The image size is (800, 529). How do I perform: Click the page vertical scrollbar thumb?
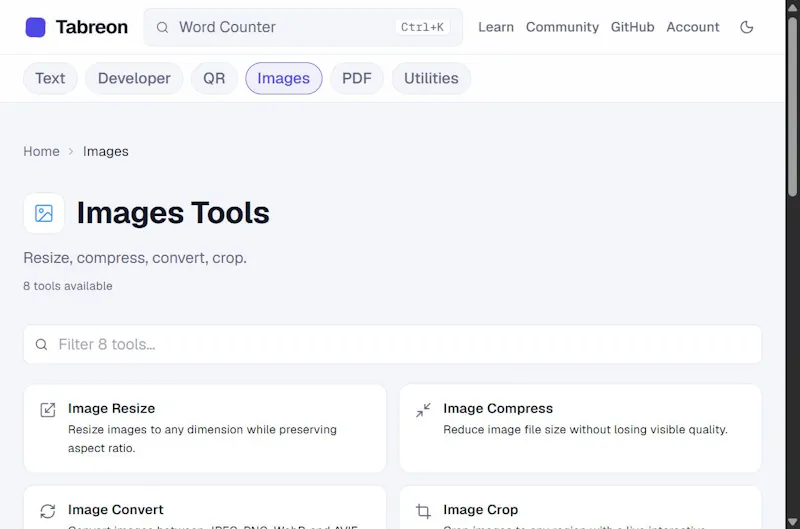[792, 106]
